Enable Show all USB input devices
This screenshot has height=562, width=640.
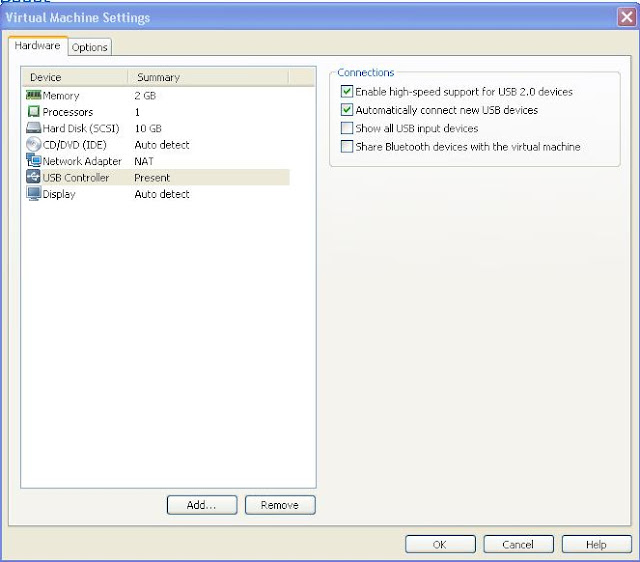tap(347, 128)
